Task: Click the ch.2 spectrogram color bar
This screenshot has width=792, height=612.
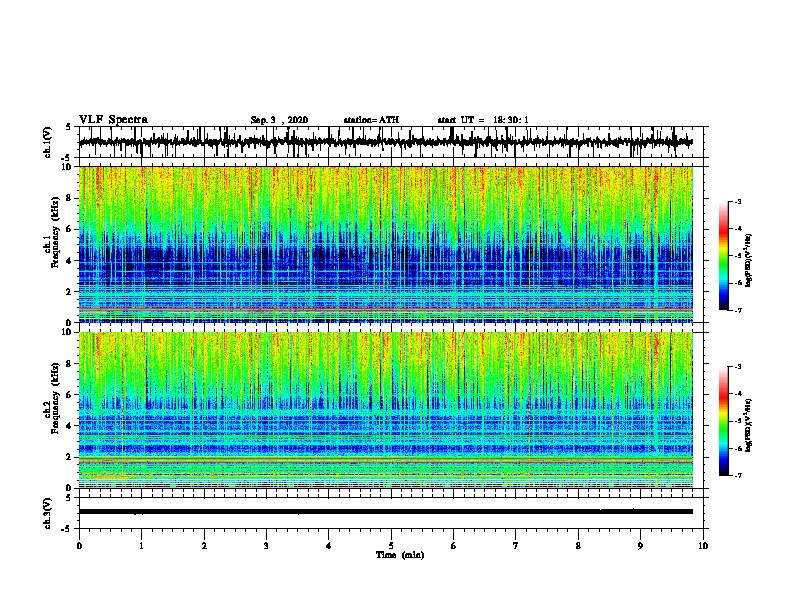Action: click(x=723, y=421)
